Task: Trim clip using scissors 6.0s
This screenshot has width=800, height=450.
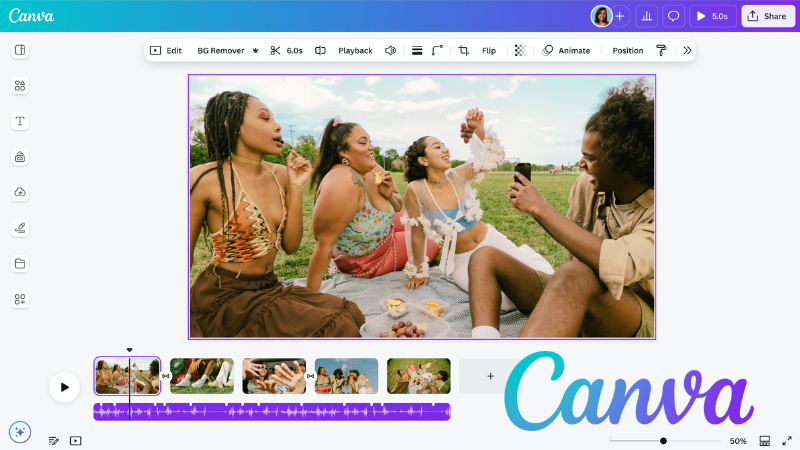Action: coord(286,51)
